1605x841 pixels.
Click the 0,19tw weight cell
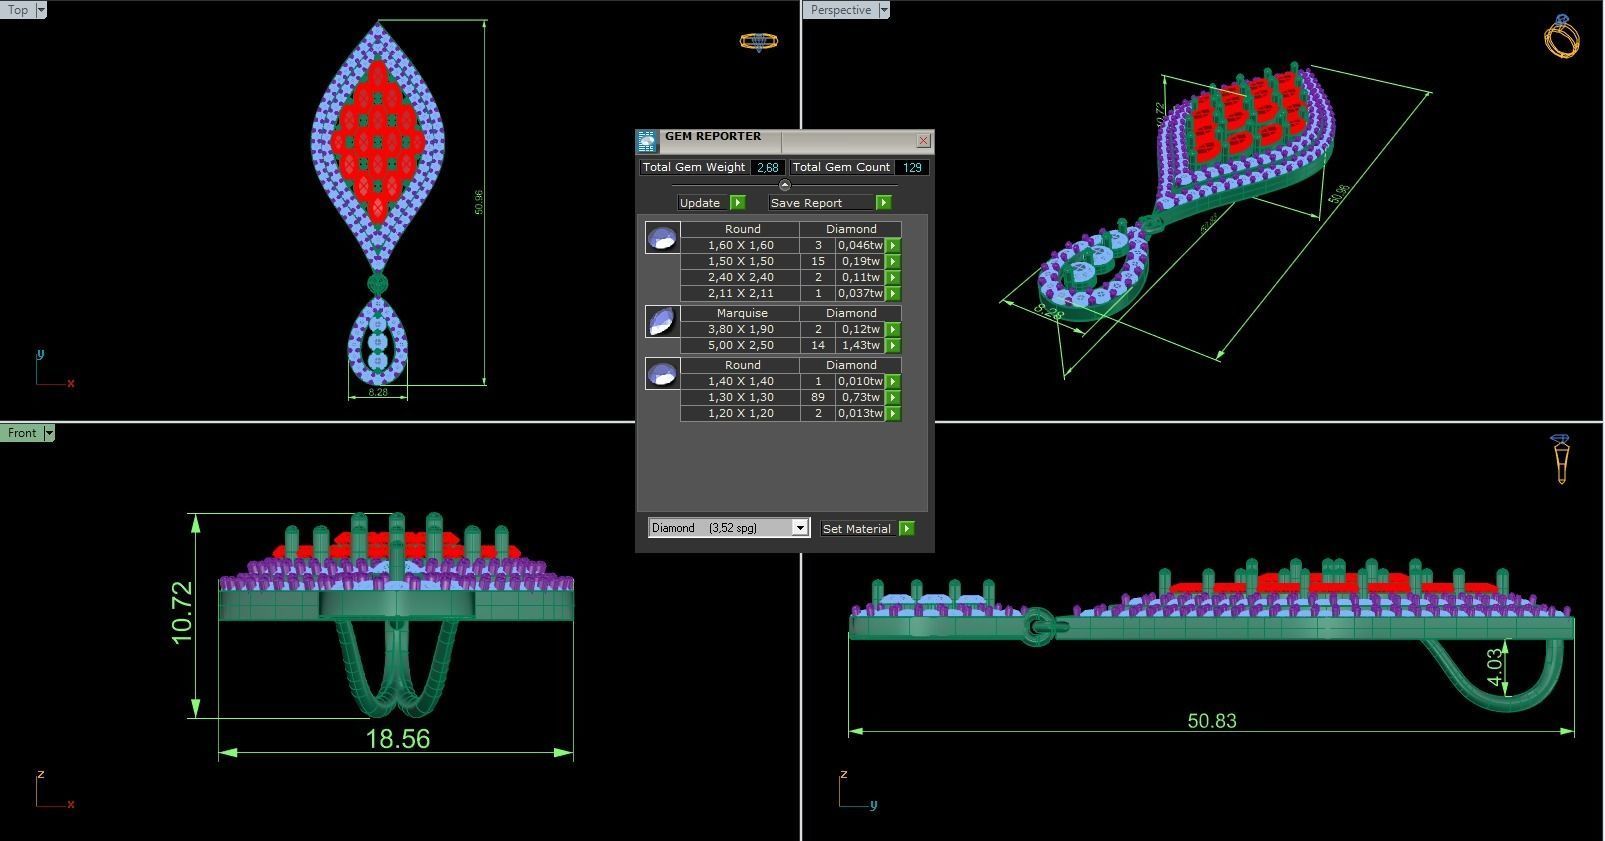(860, 261)
